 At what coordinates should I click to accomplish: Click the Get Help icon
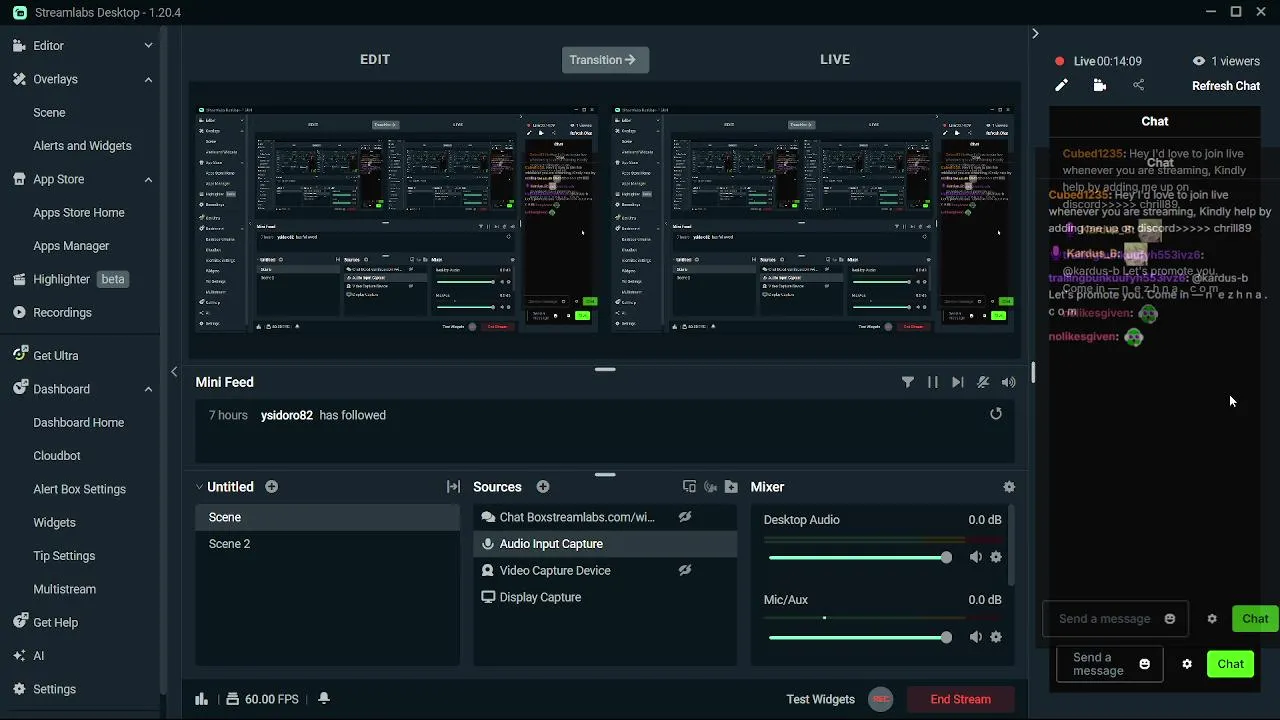point(19,622)
